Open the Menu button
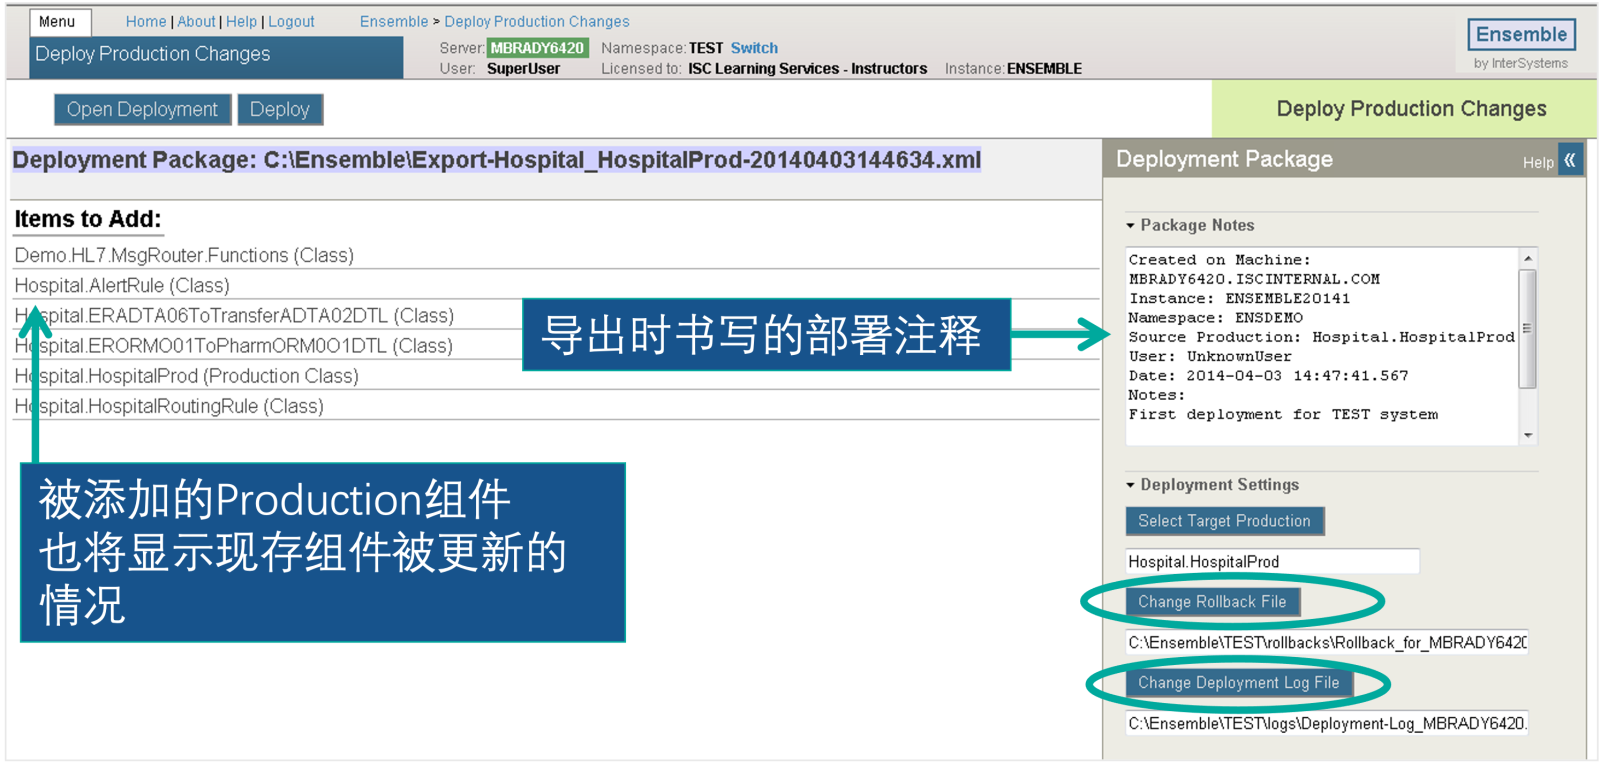 click(60, 21)
